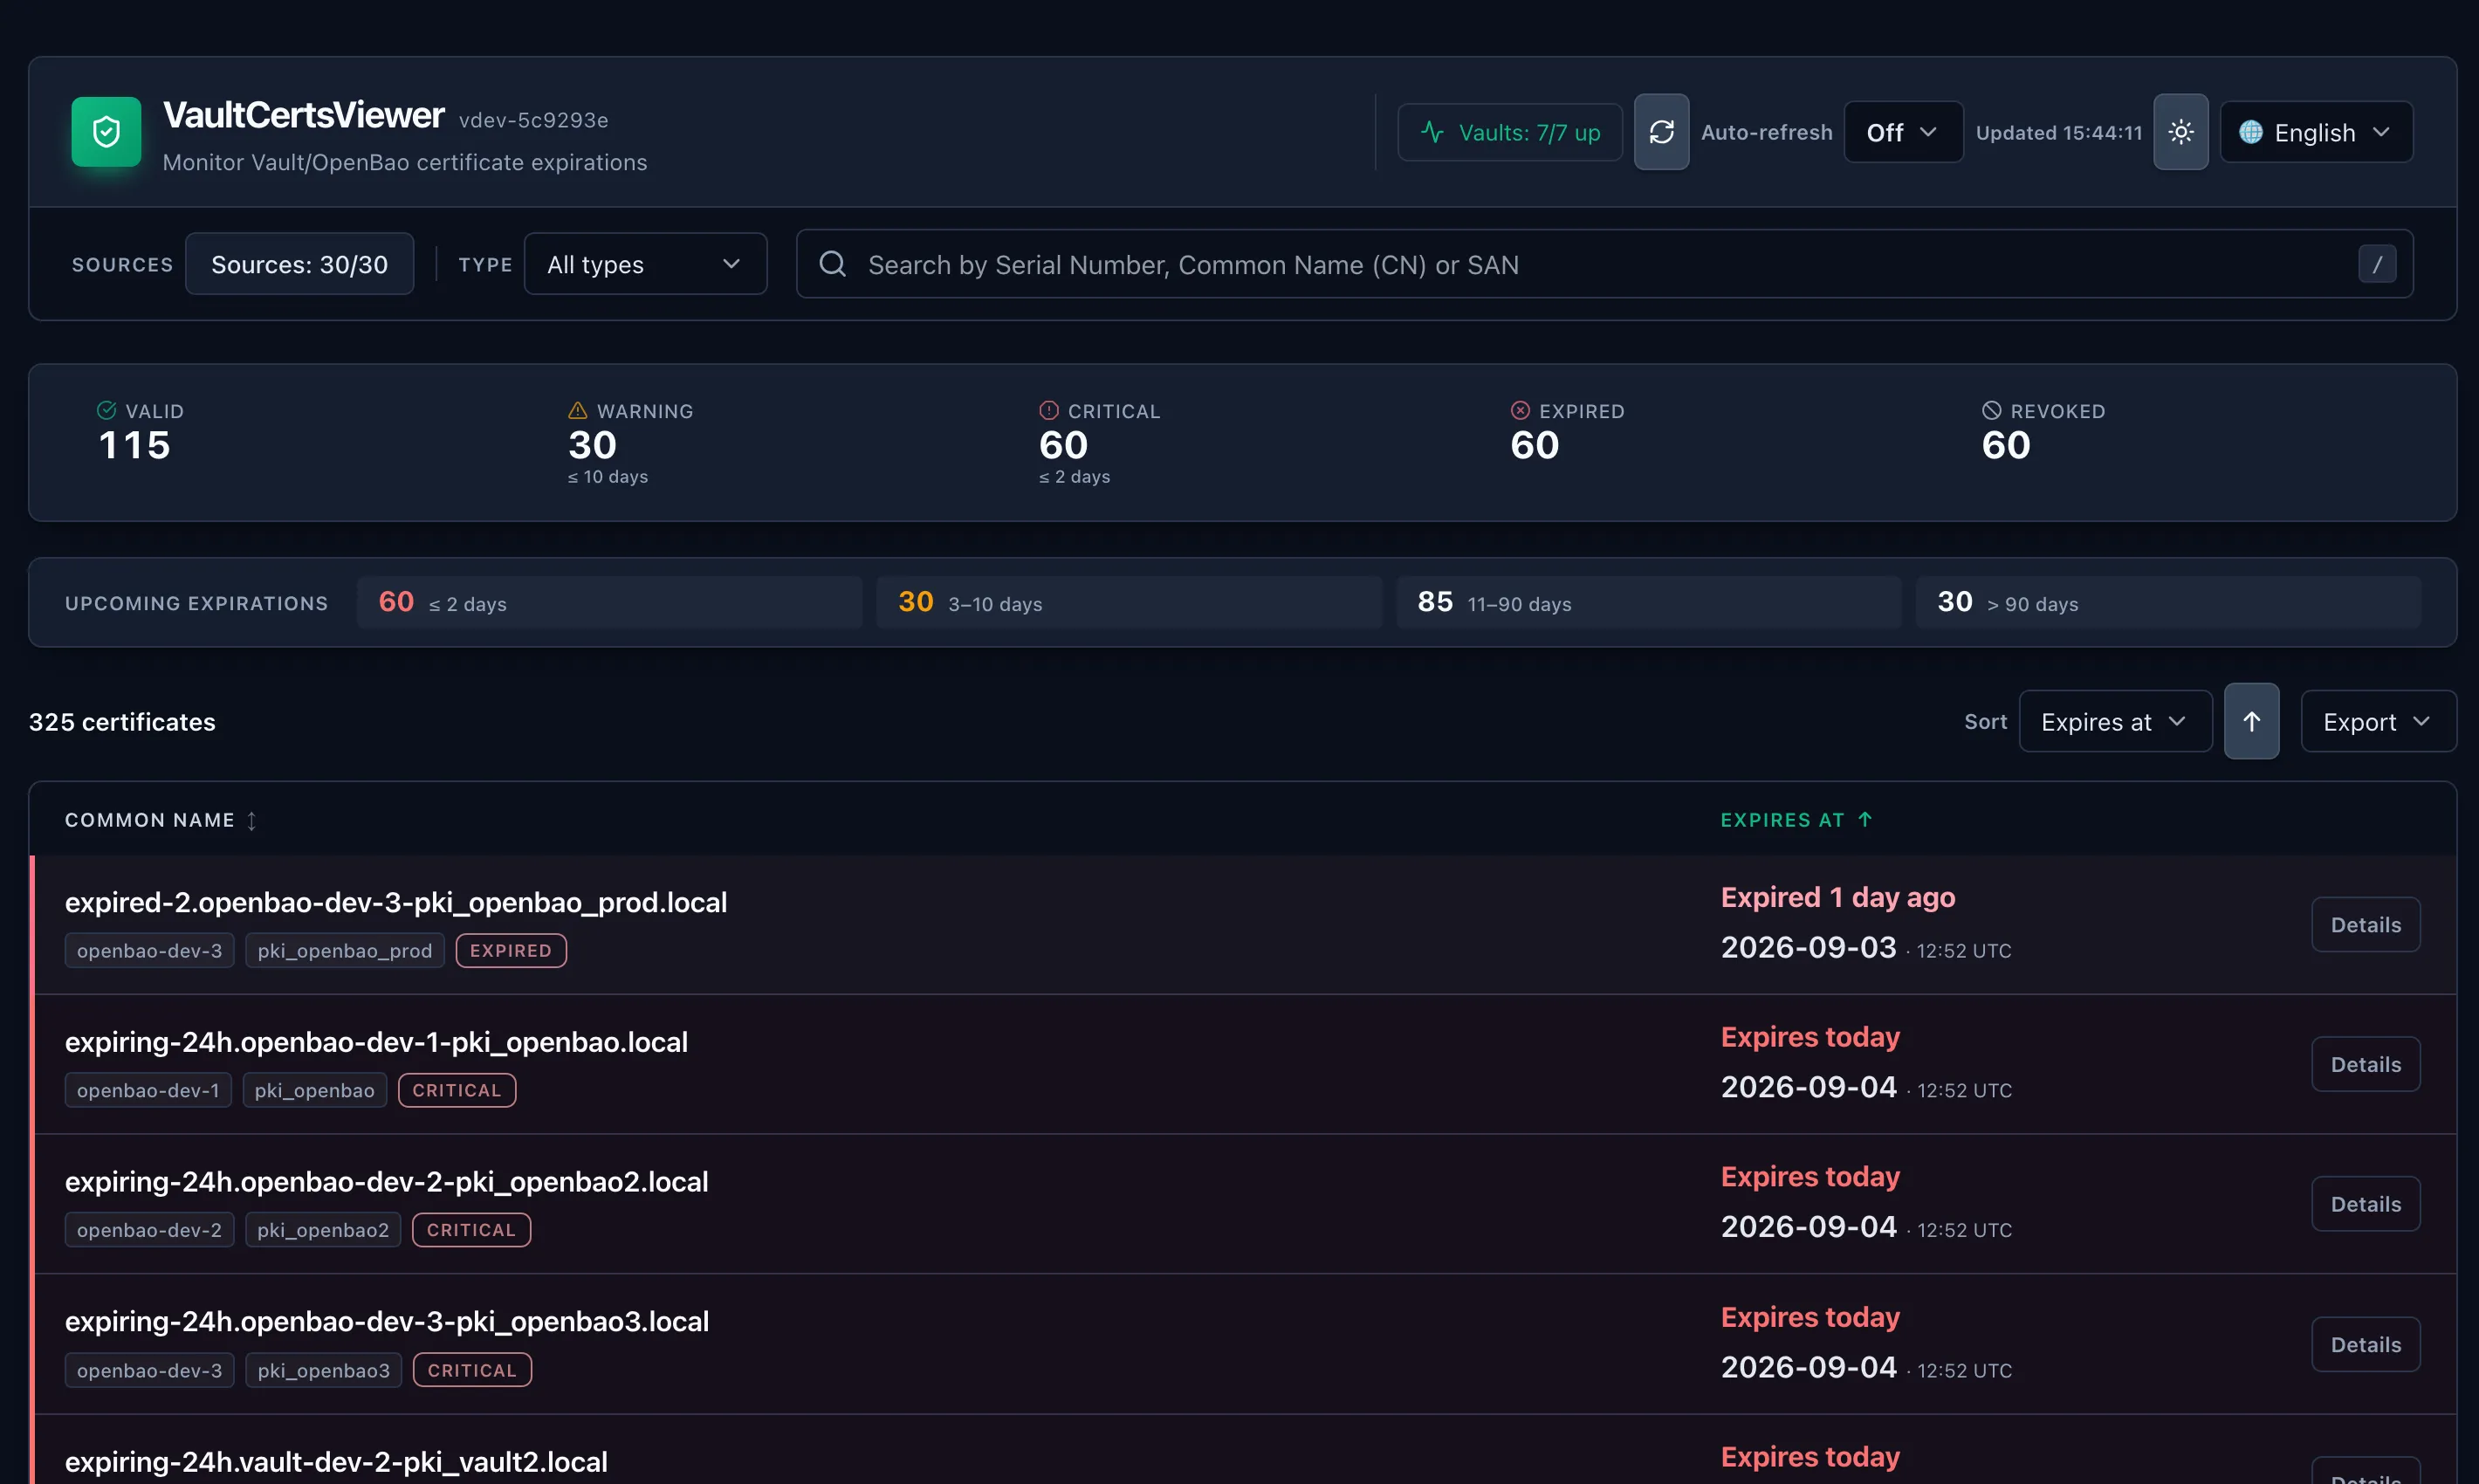Click the VaultCertsViewer green shield logo
The image size is (2479, 1484).
(106, 131)
